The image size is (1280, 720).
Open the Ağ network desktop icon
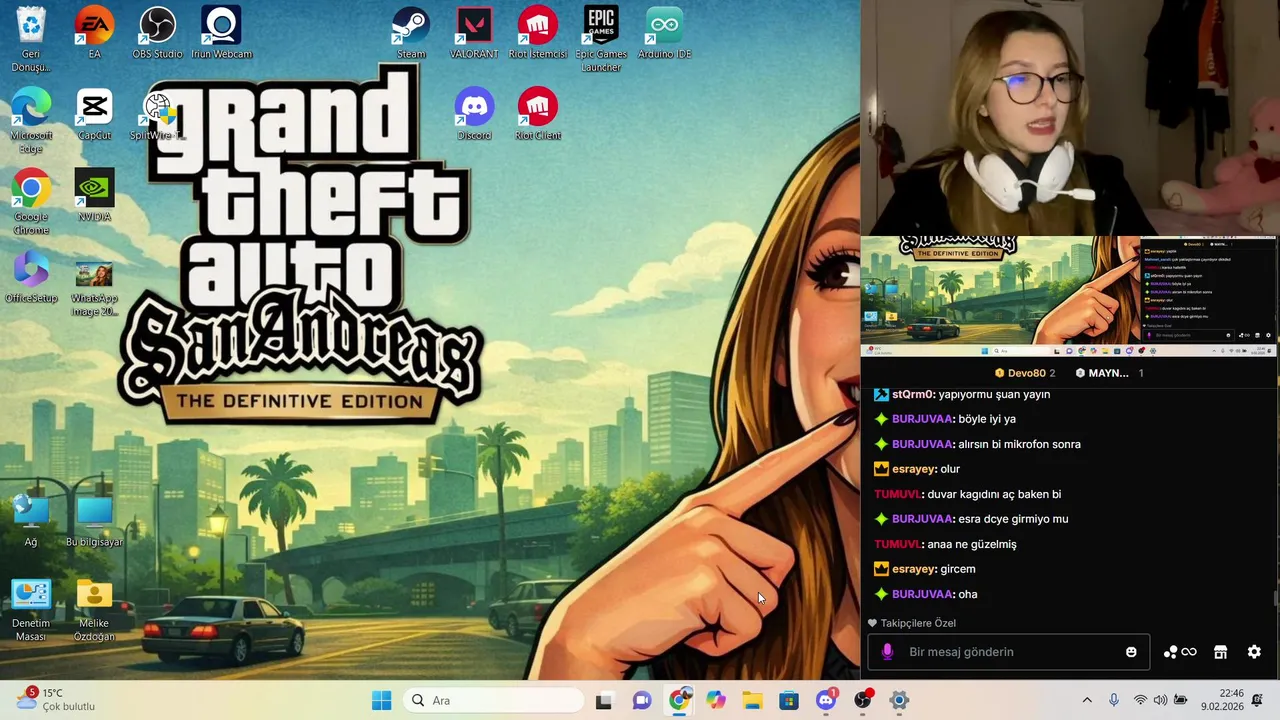pyautogui.click(x=31, y=520)
